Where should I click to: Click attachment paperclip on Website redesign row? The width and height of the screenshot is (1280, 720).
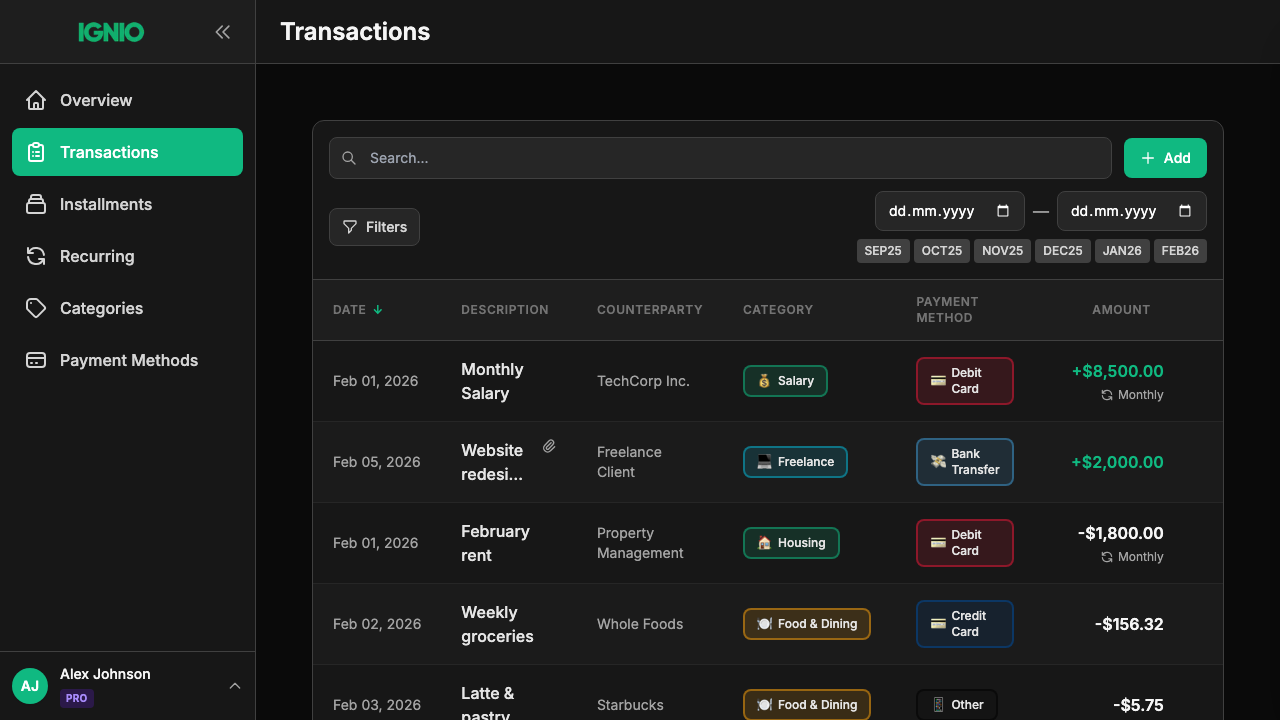549,446
